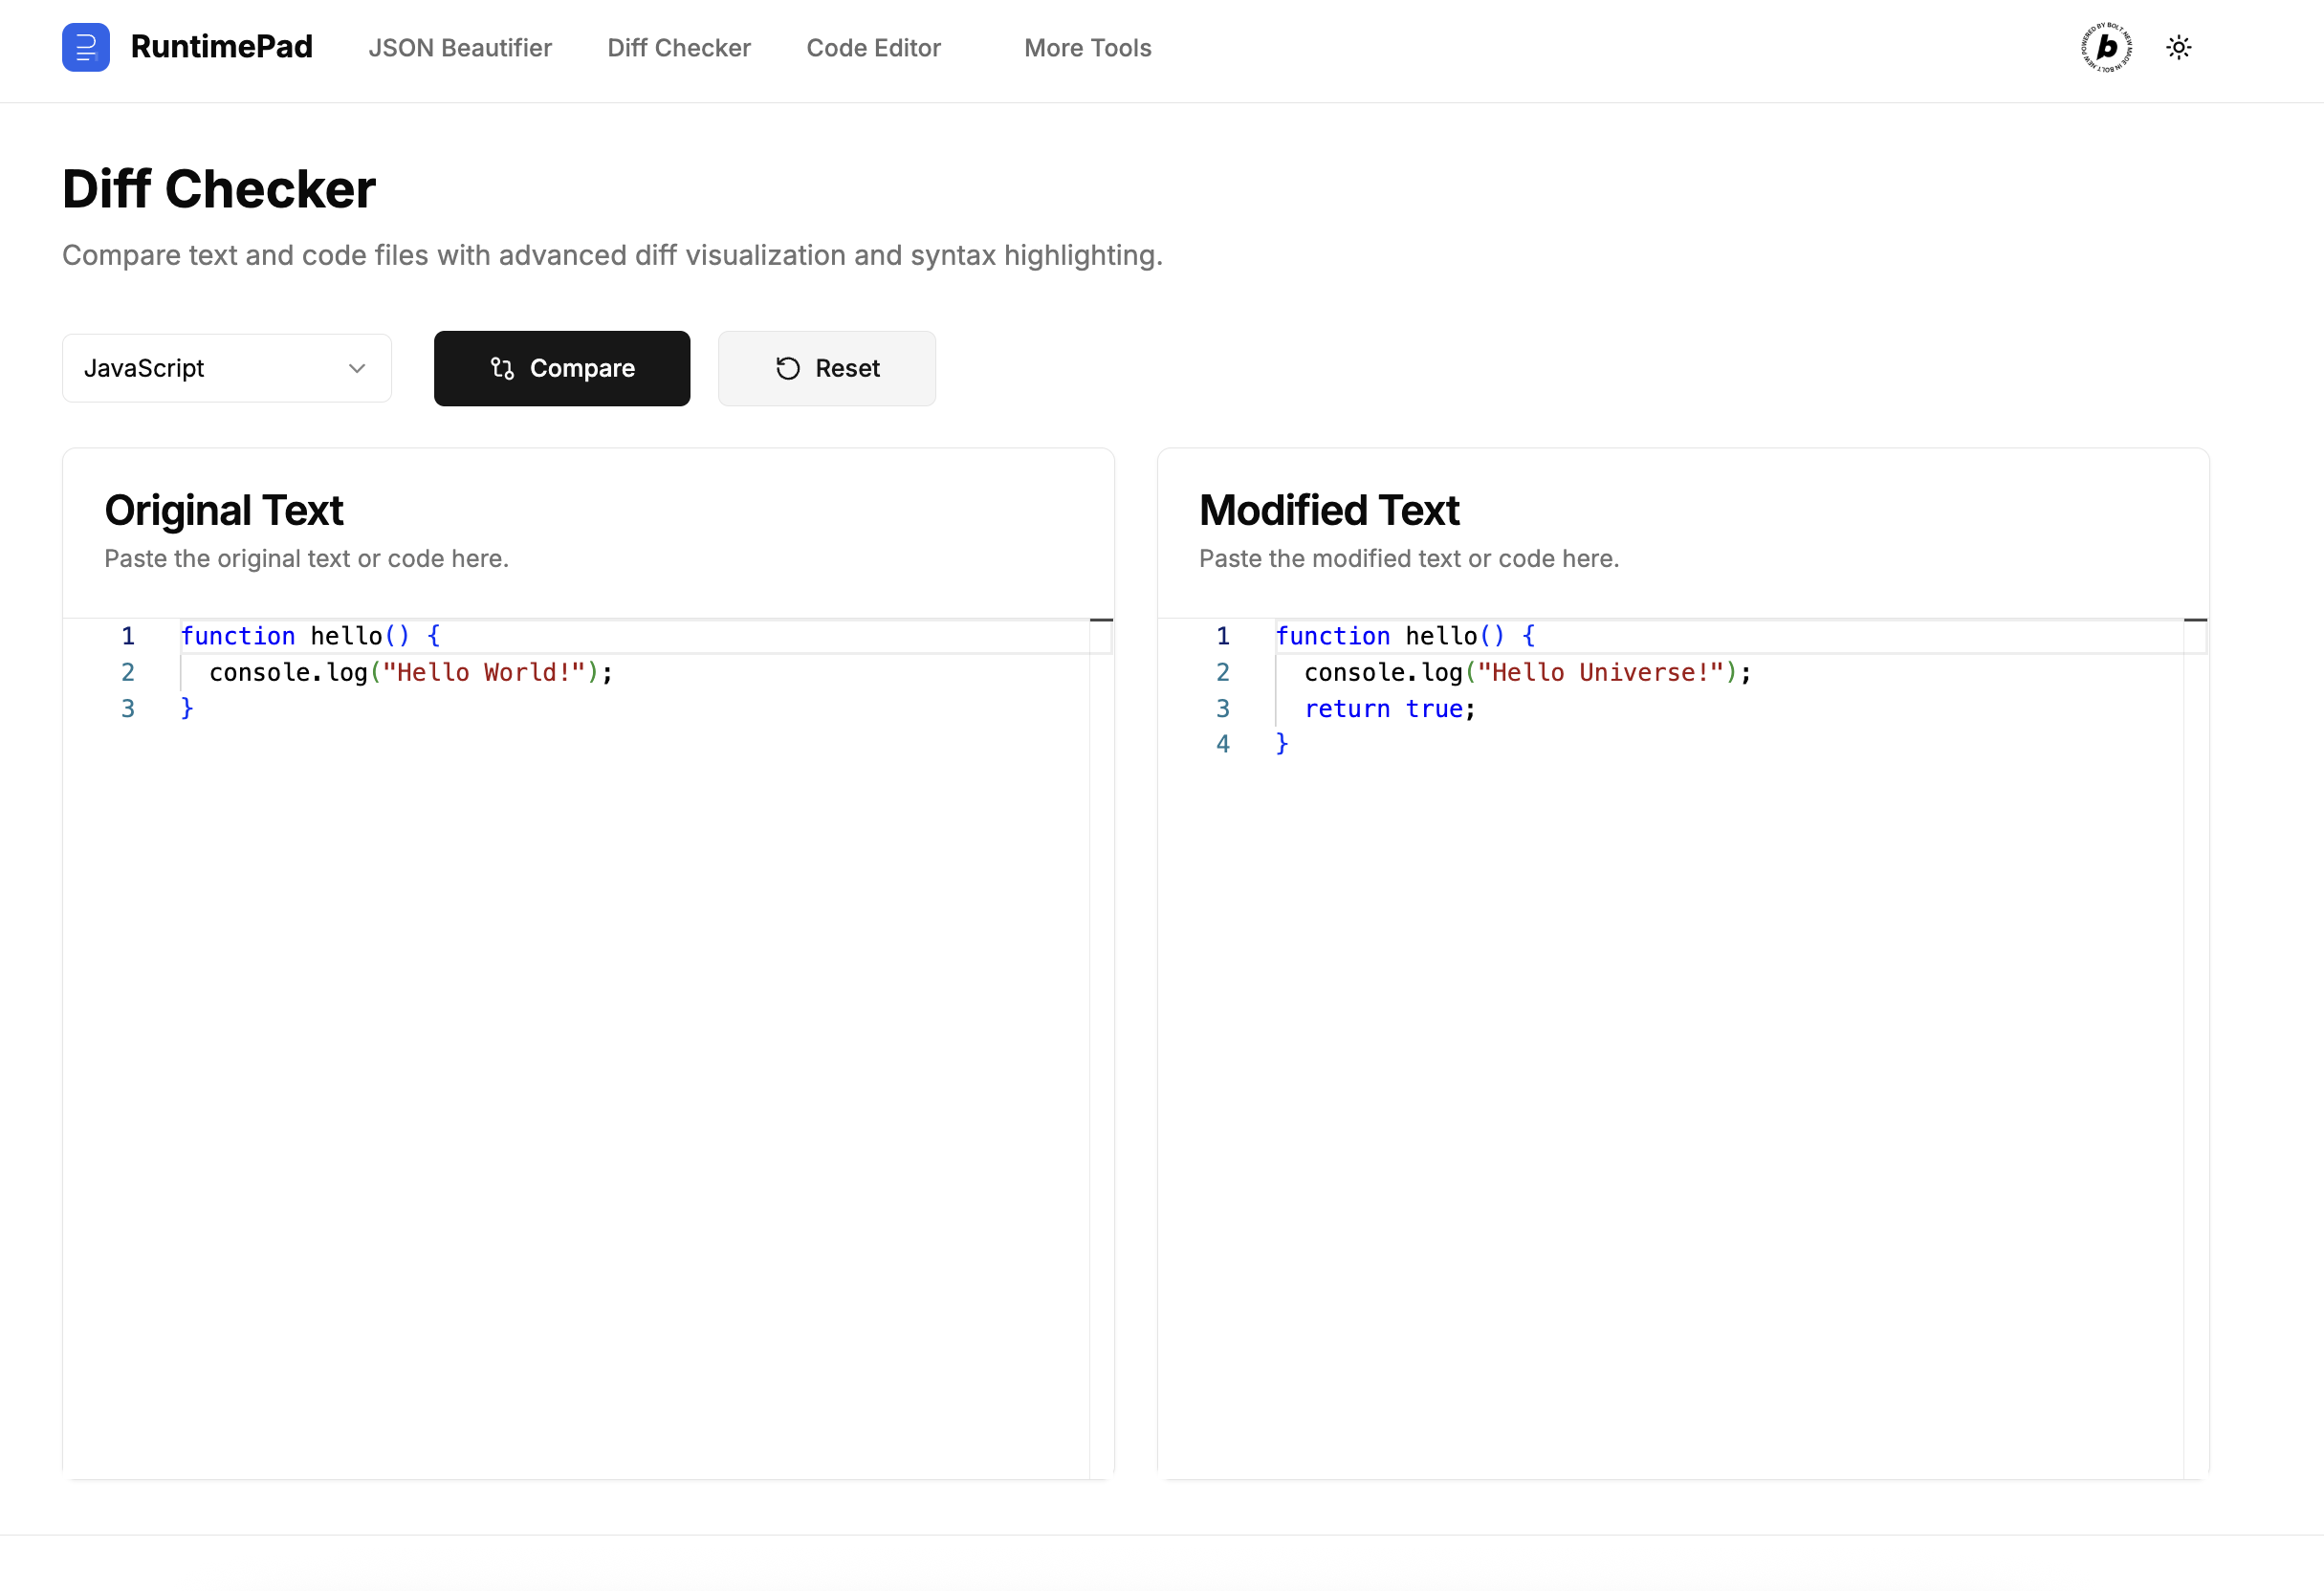The height and width of the screenshot is (1591, 2324).
Task: Click the RuntimePad brand name link
Action: click(x=221, y=47)
